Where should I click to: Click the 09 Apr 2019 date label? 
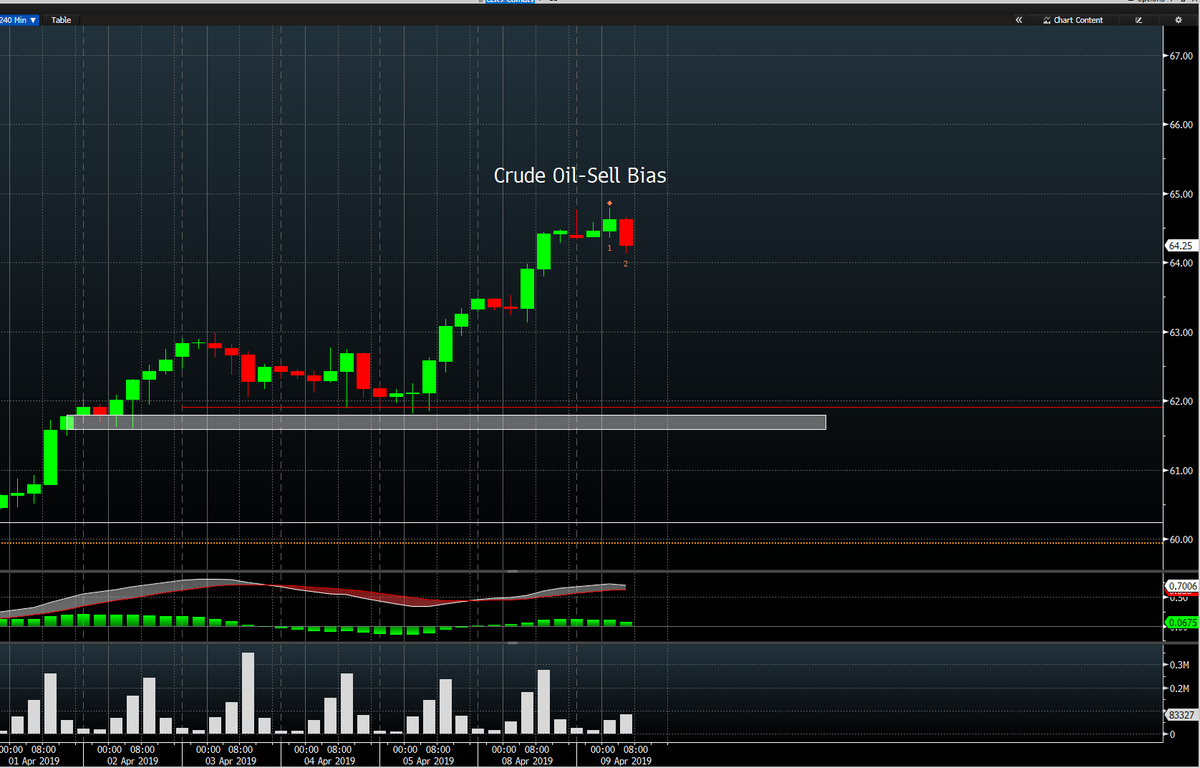tap(627, 760)
